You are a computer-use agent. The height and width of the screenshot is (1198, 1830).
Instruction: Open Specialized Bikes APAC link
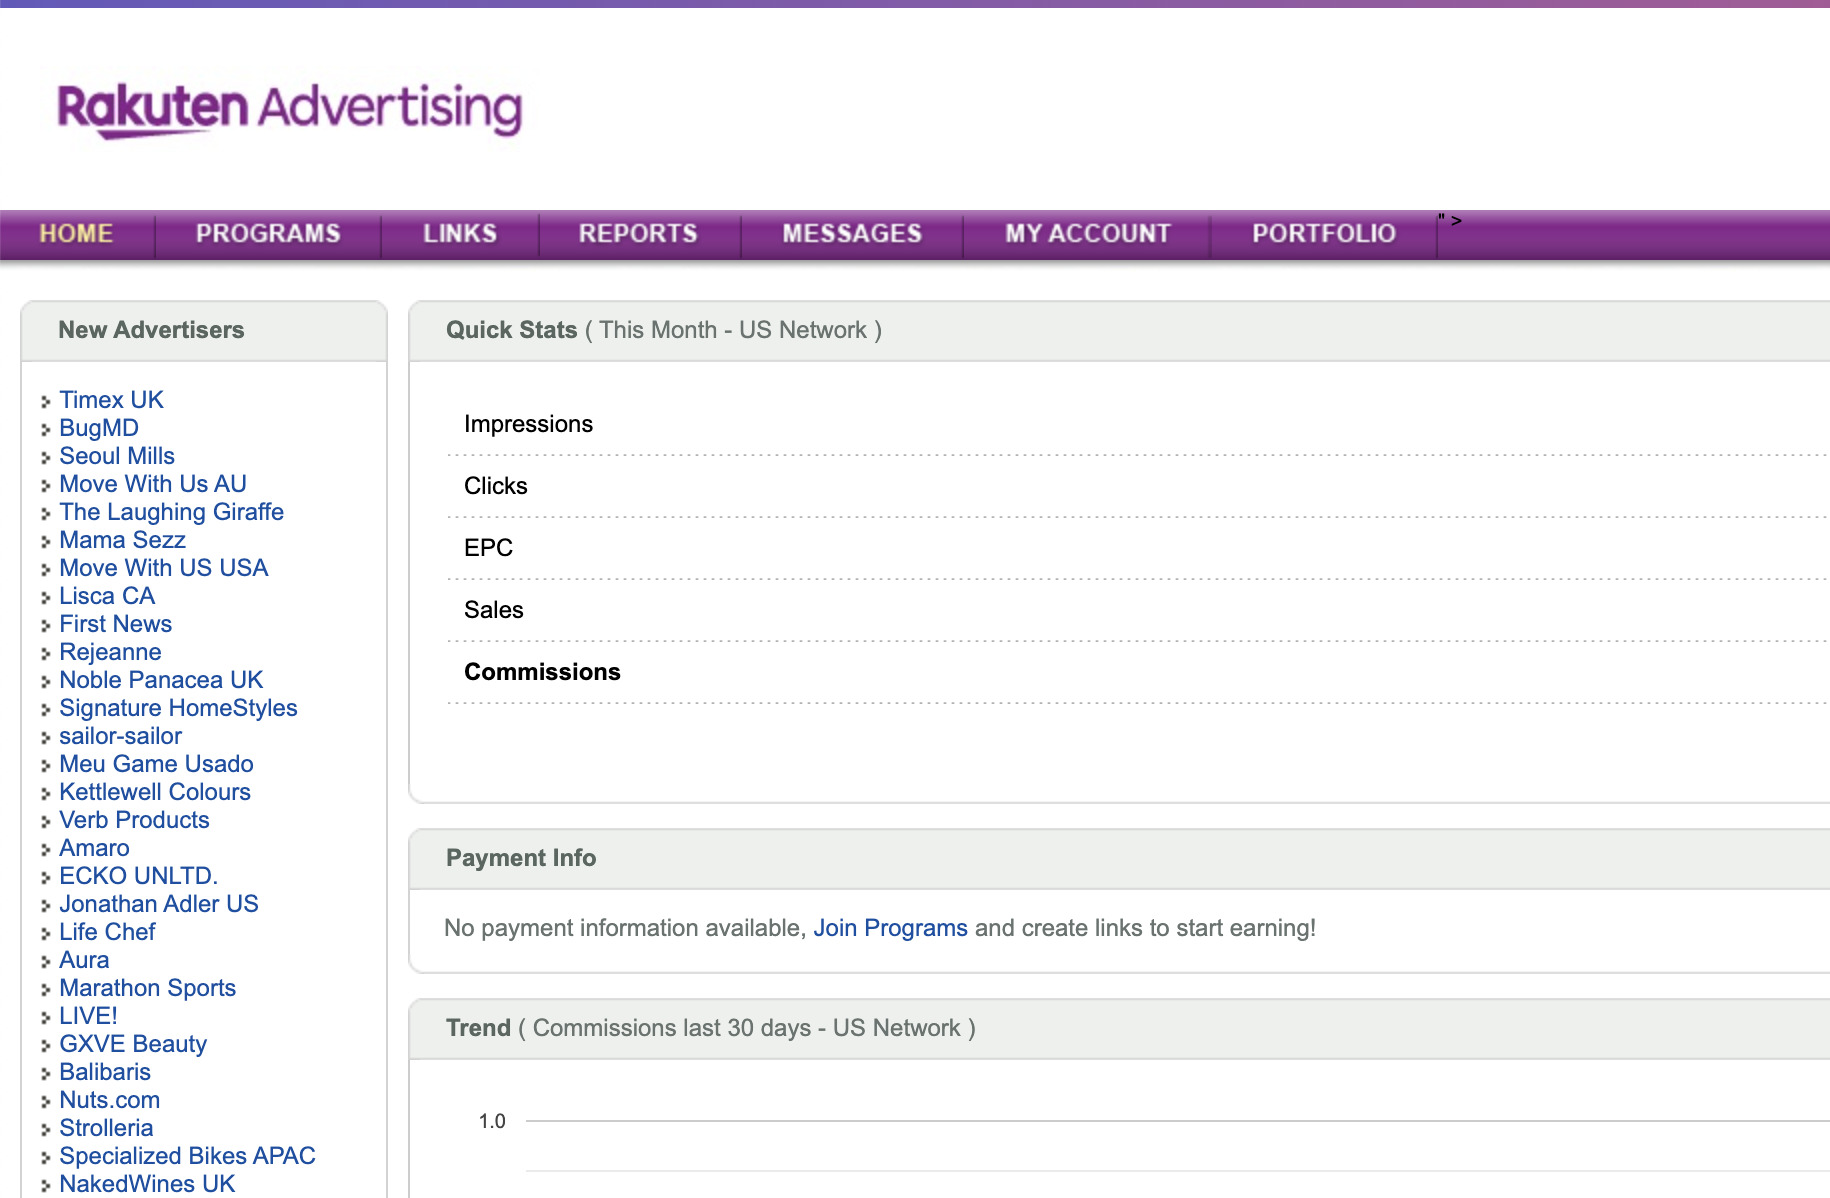coord(187,1156)
